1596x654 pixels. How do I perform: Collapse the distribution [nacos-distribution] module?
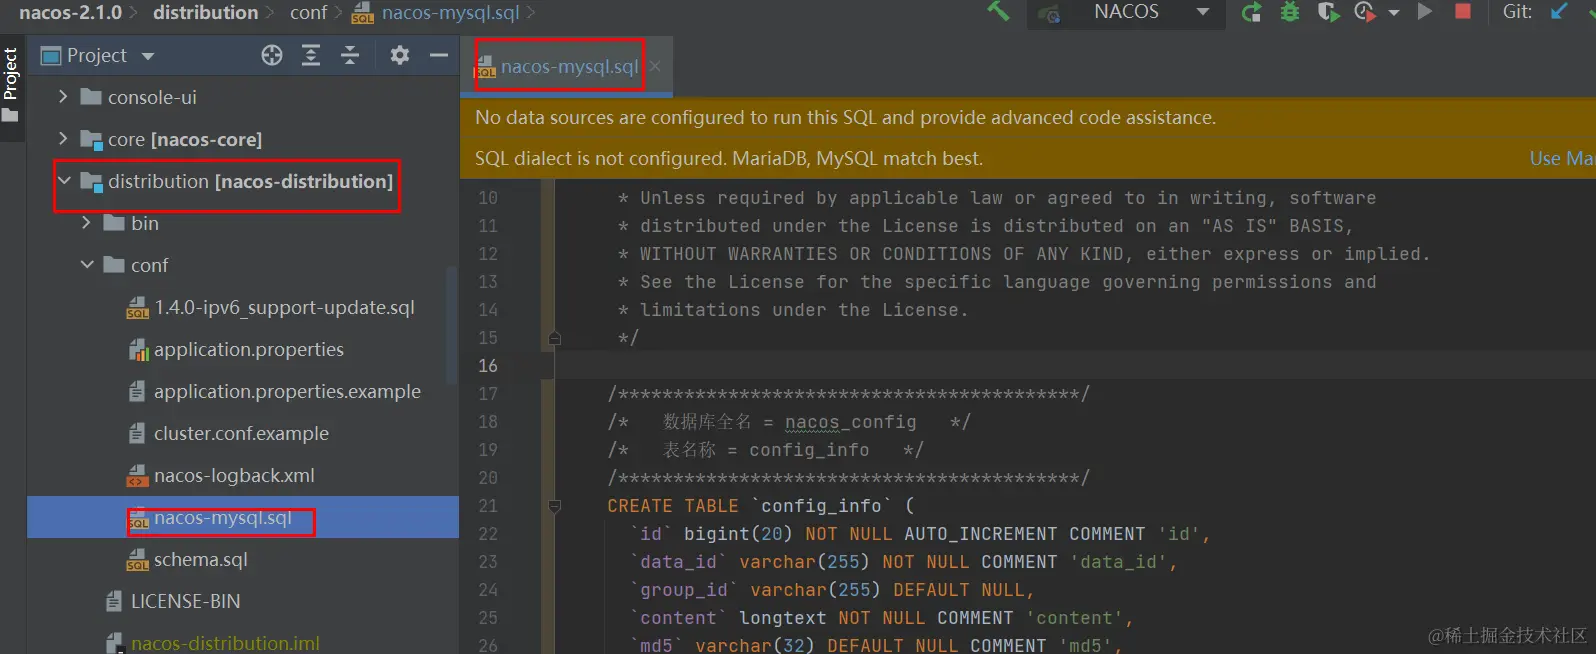[x=64, y=181]
